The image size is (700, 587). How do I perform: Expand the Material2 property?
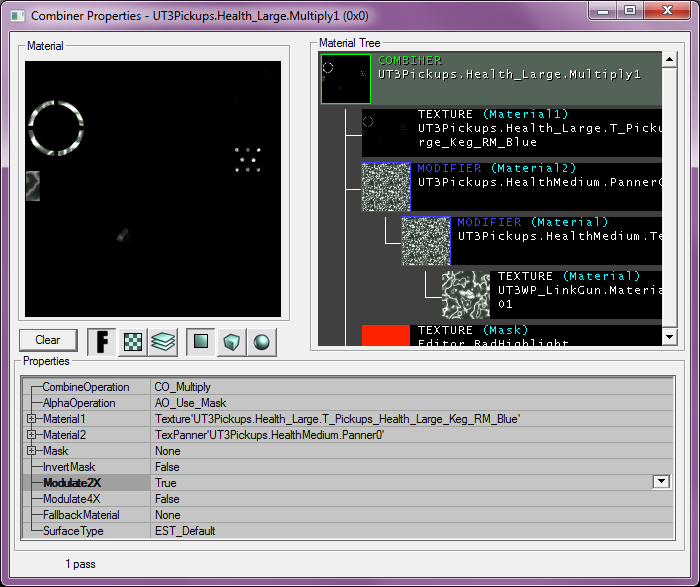[x=32, y=435]
